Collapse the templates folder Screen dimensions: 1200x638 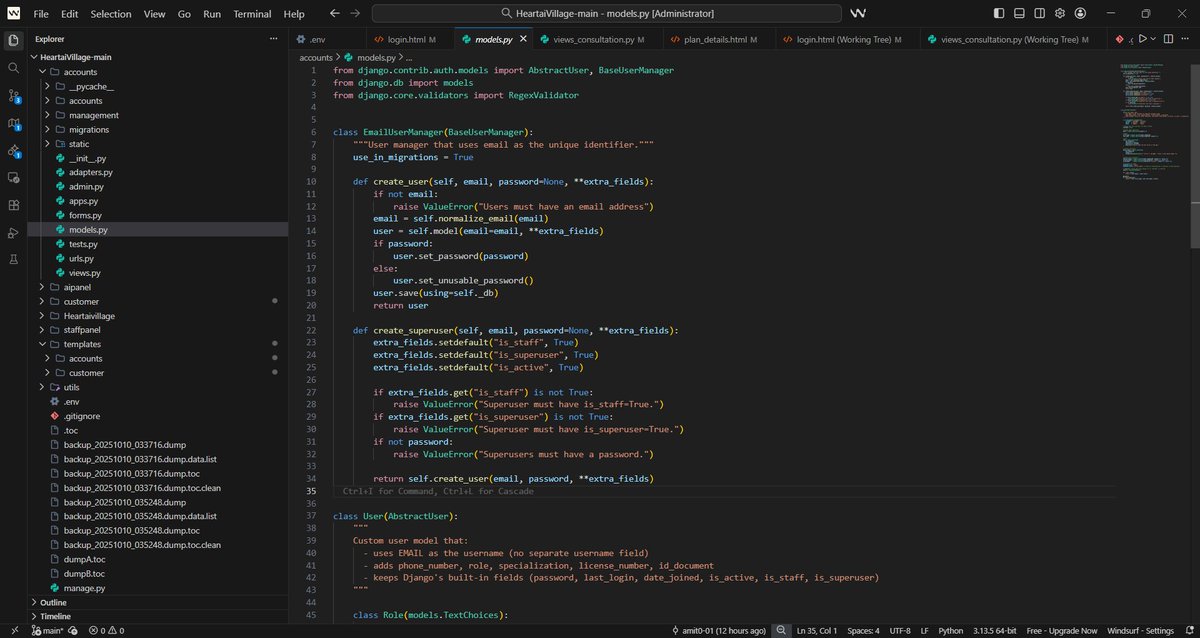coord(159,344)
